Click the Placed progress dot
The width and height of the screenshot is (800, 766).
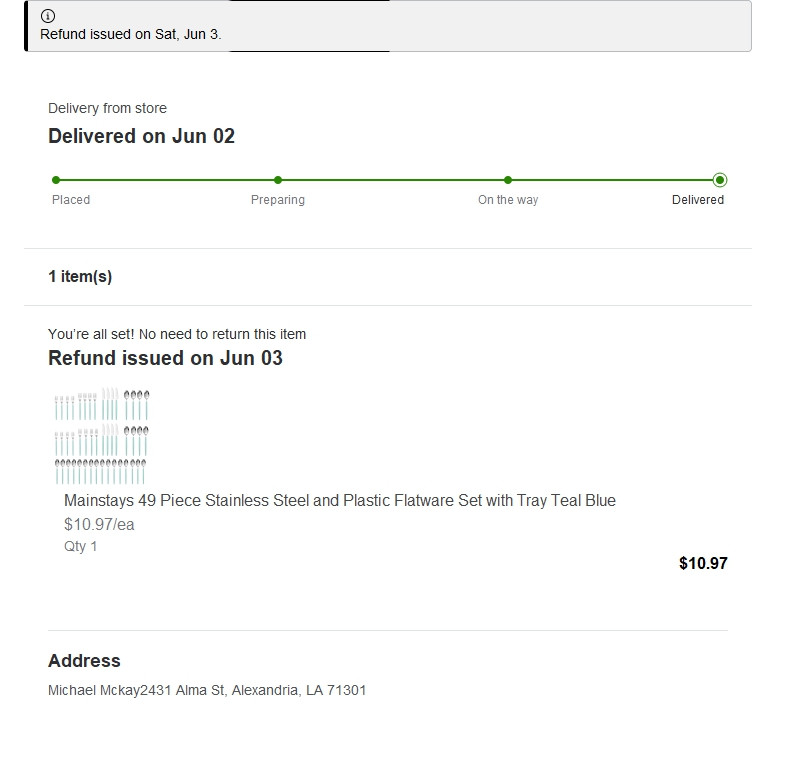56,180
